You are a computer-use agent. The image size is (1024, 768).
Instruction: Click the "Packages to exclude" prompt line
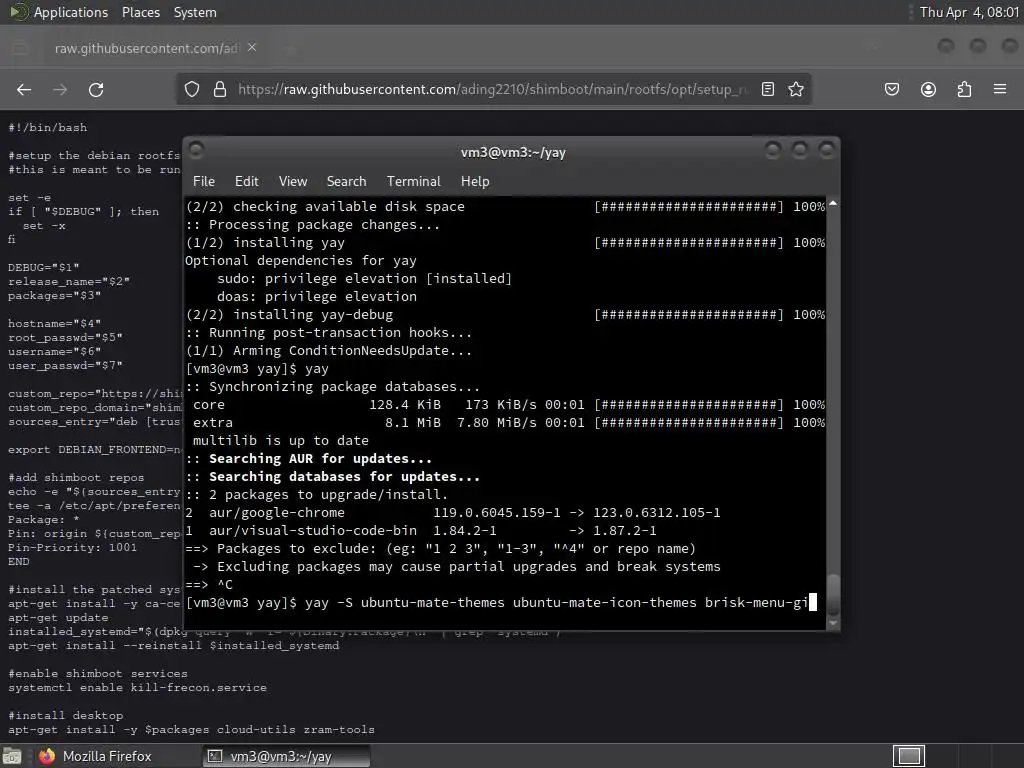(x=441, y=549)
